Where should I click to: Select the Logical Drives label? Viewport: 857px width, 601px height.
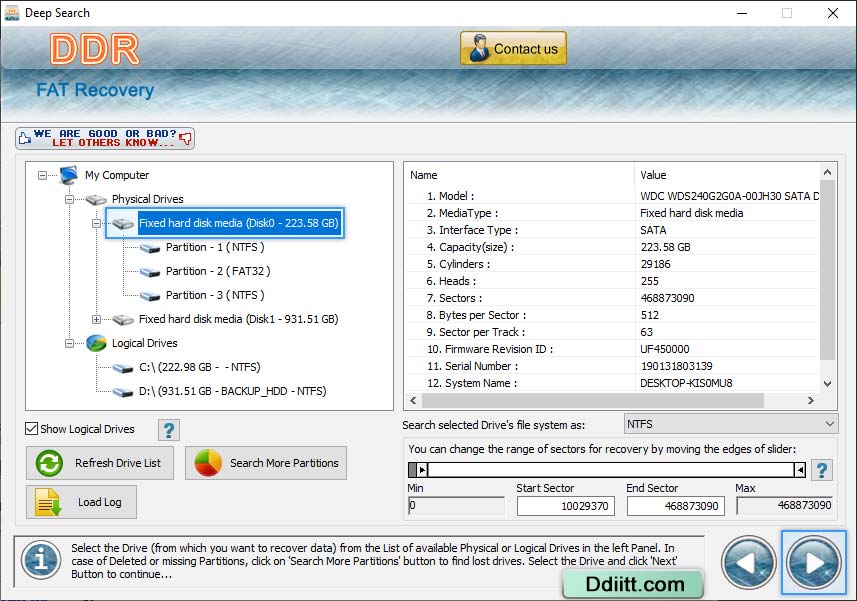(x=145, y=343)
